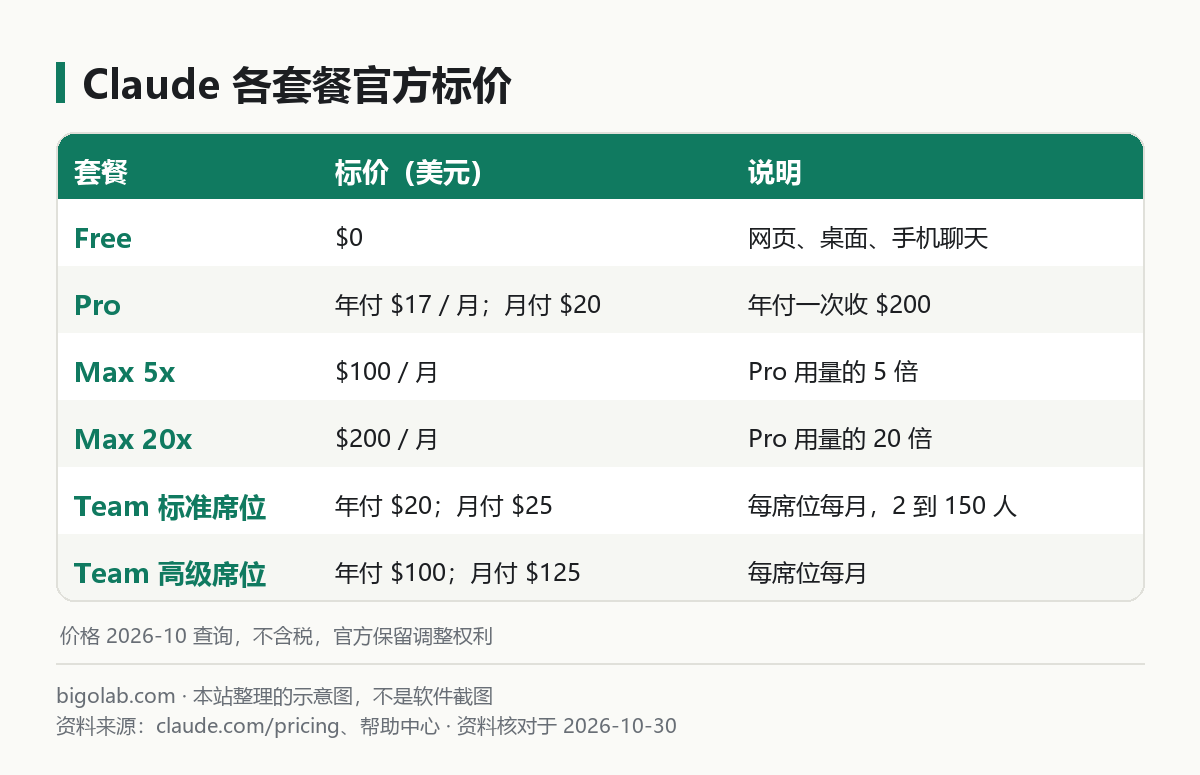This screenshot has height=775, width=1200.
Task: Click the footnote "价格 2026-10 查询，不含税，官方保留调整权利"
Action: click(276, 636)
